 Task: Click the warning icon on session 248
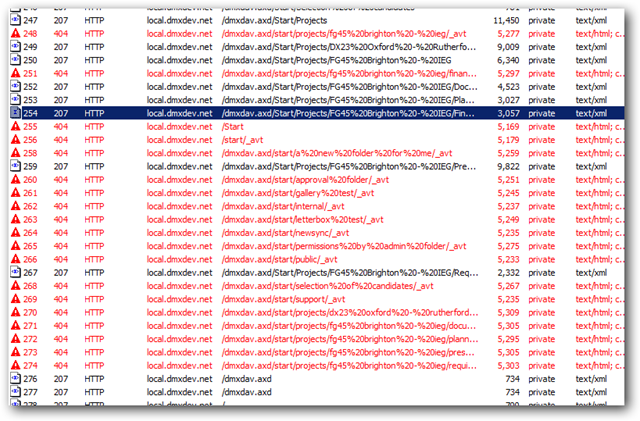click(16, 33)
